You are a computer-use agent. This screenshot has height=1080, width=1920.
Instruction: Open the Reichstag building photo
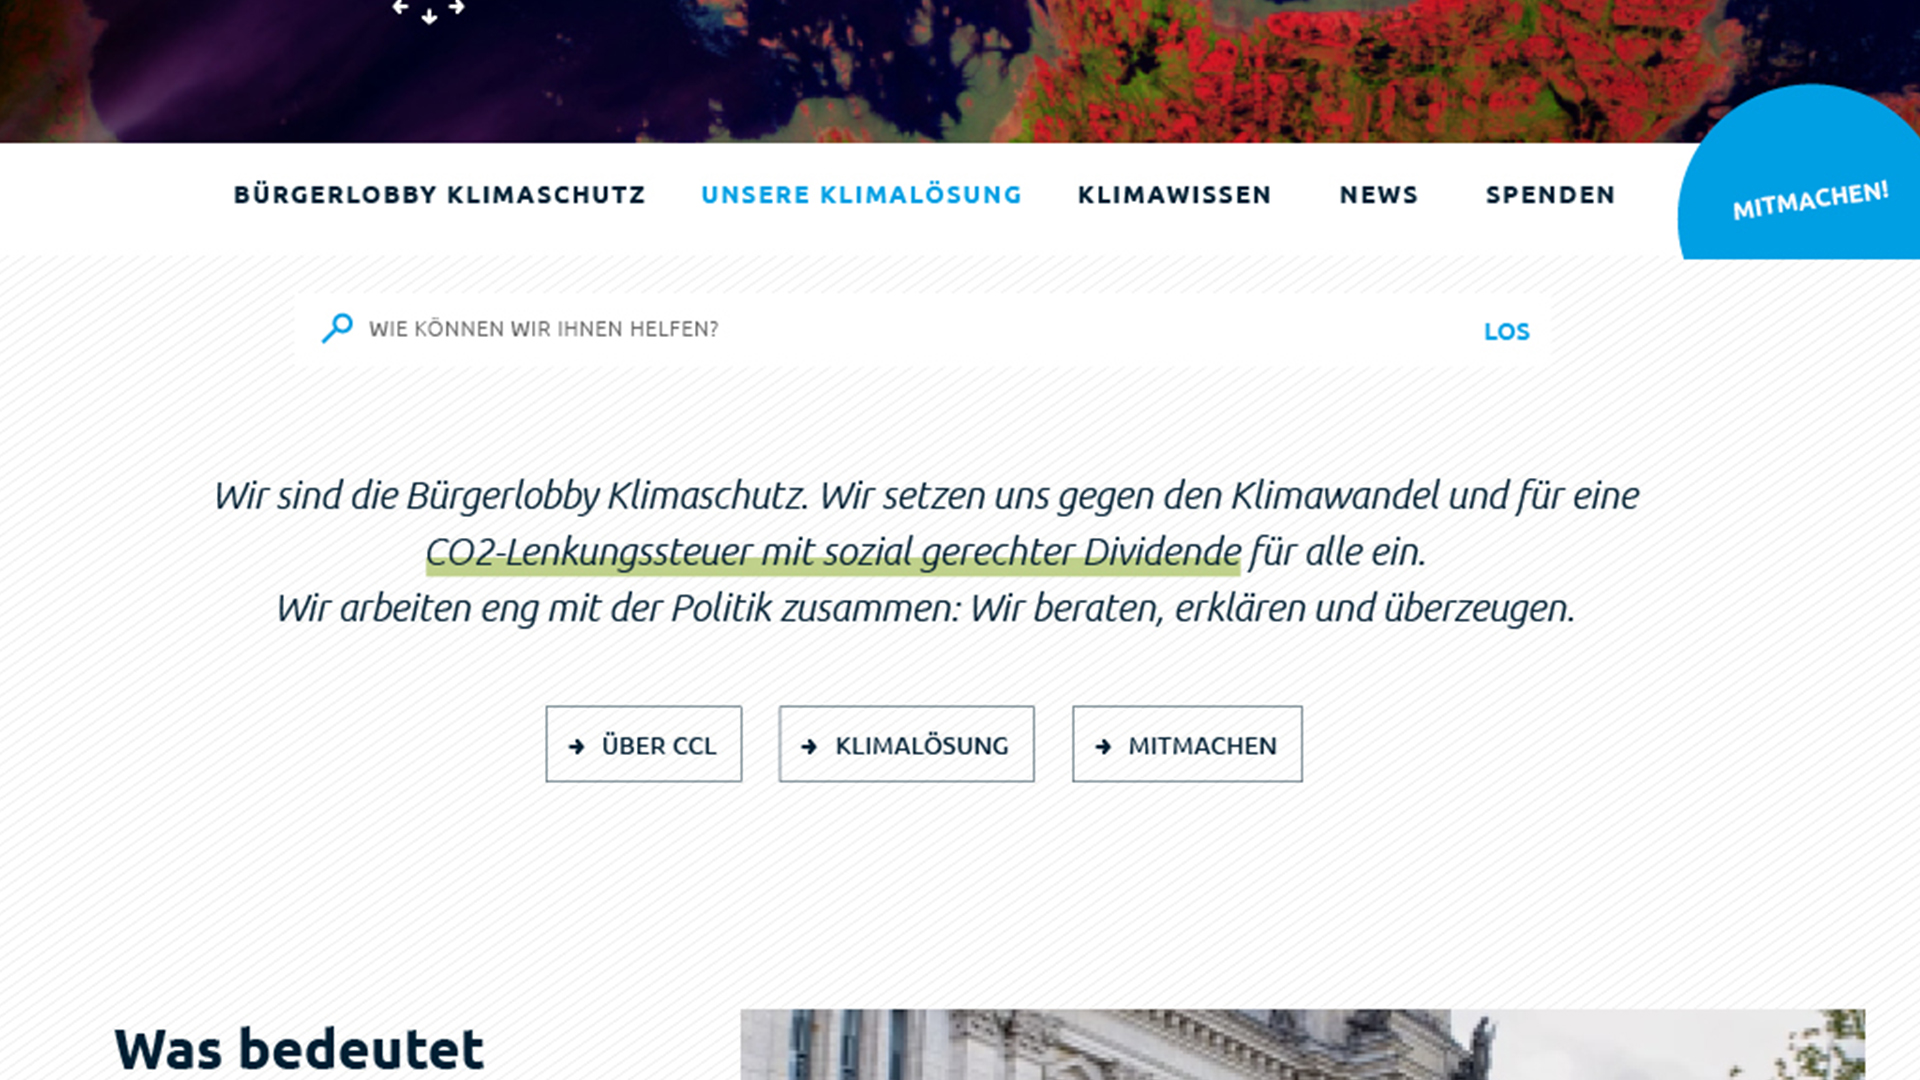1302,1044
